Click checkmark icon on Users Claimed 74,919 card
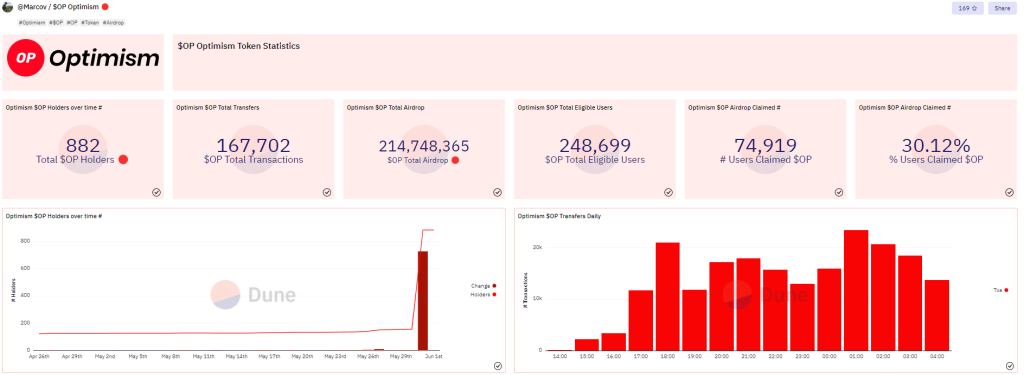The image size is (1024, 375). coord(839,192)
